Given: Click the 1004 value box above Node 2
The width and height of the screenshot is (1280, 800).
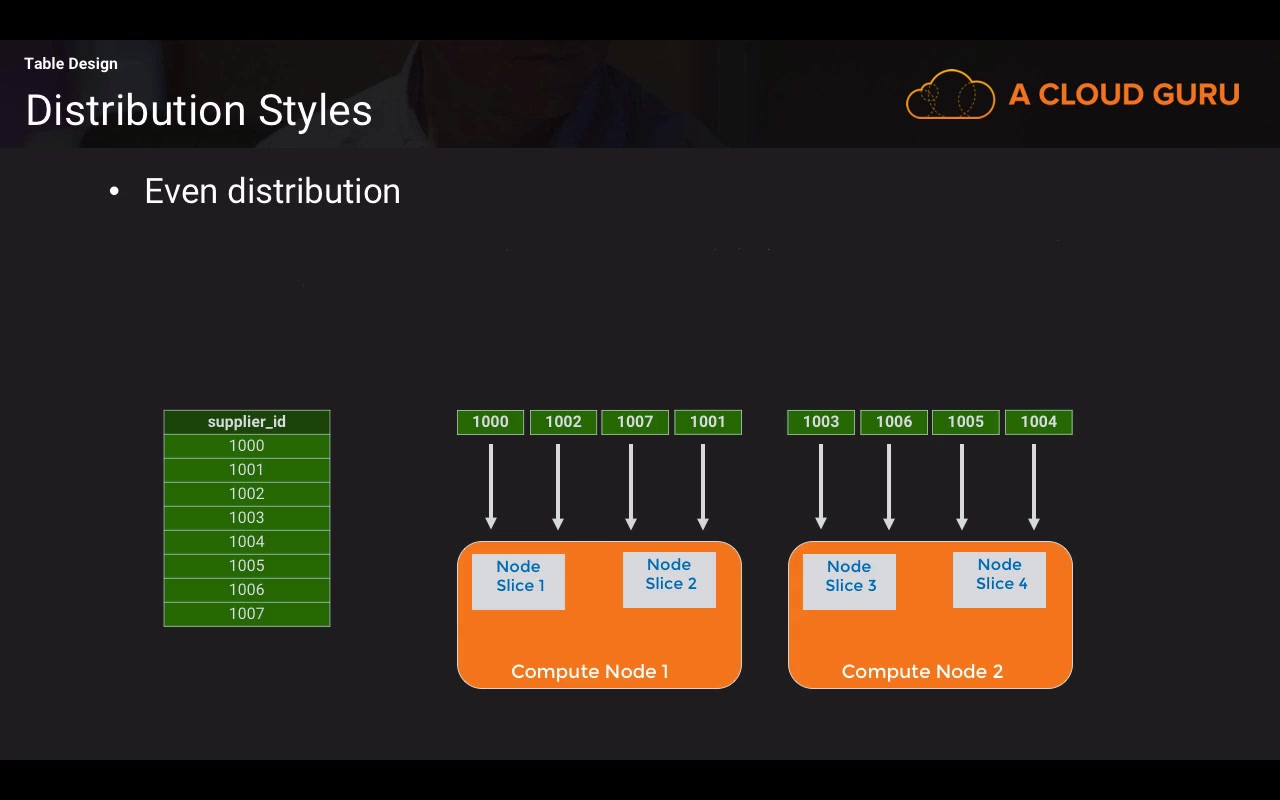Looking at the screenshot, I should 1039,422.
